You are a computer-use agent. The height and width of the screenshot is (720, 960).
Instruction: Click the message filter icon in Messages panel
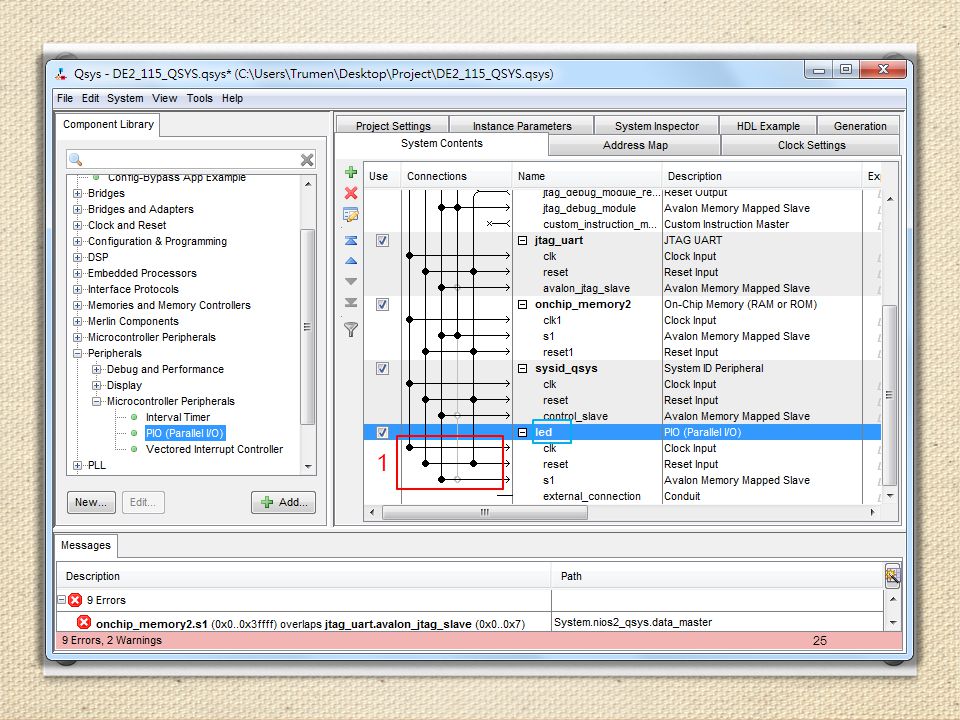(892, 576)
